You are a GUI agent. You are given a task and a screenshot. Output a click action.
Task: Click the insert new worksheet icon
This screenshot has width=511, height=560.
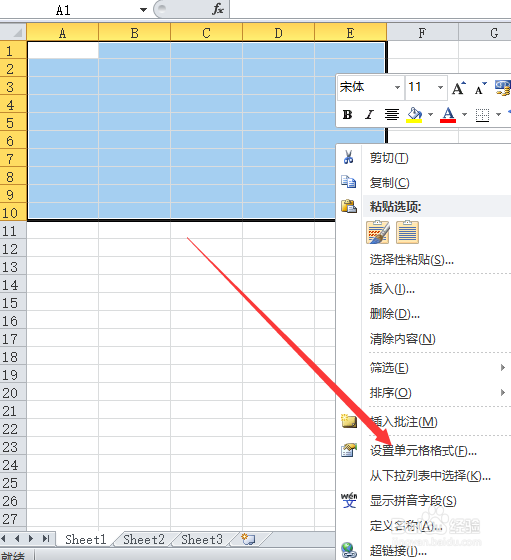coord(248,539)
